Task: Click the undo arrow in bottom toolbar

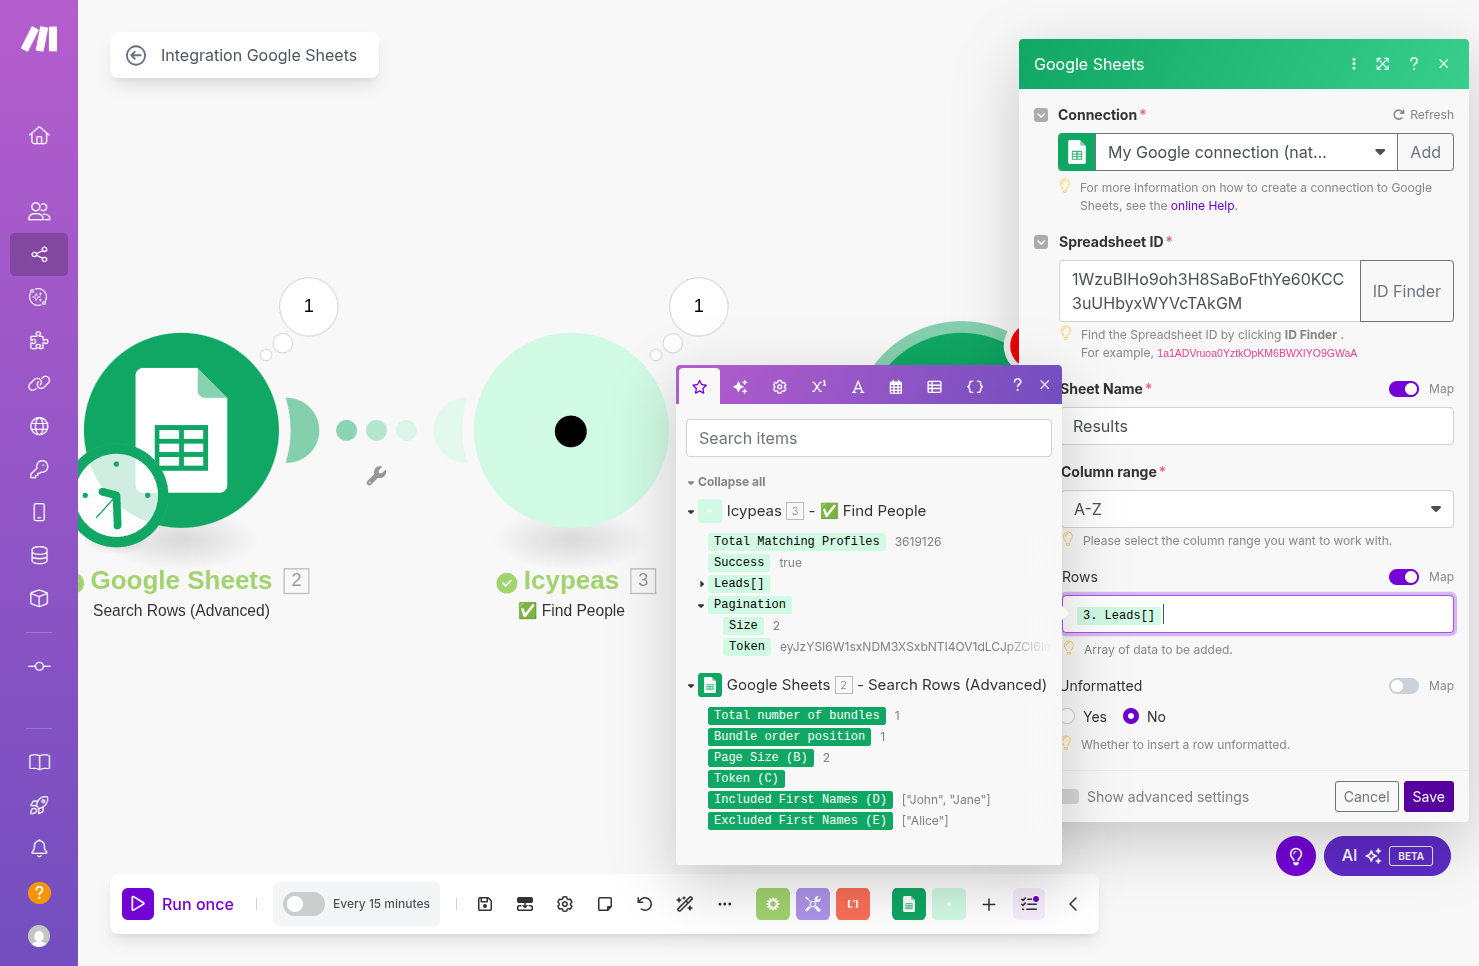Action: tap(645, 904)
